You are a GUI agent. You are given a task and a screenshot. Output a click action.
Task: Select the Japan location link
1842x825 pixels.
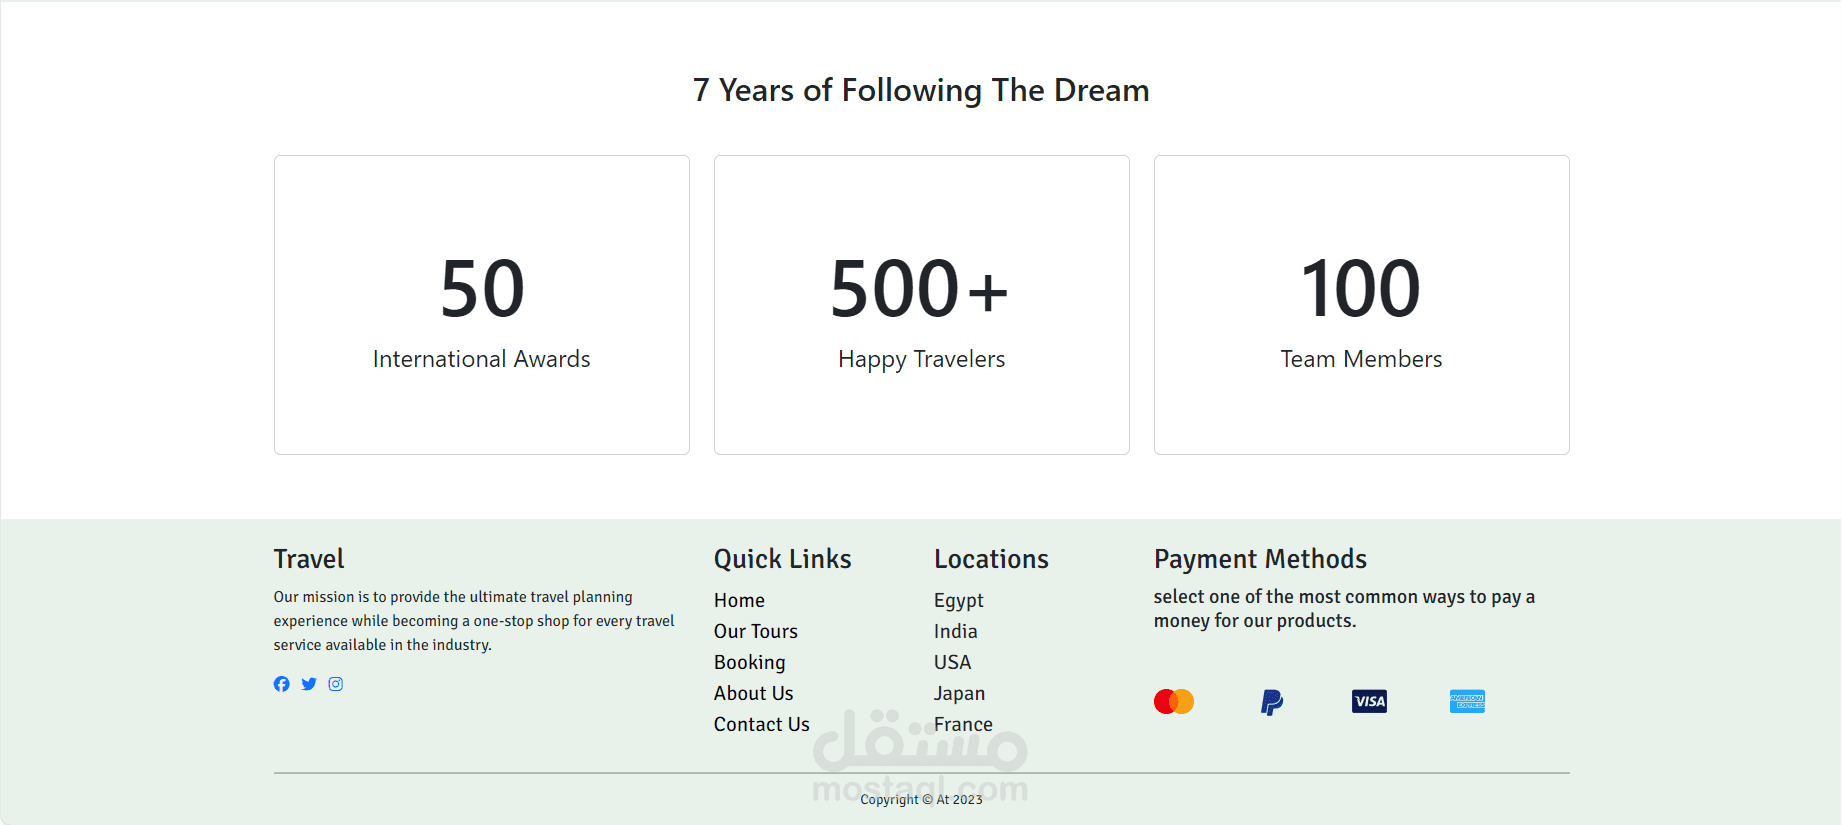(959, 693)
